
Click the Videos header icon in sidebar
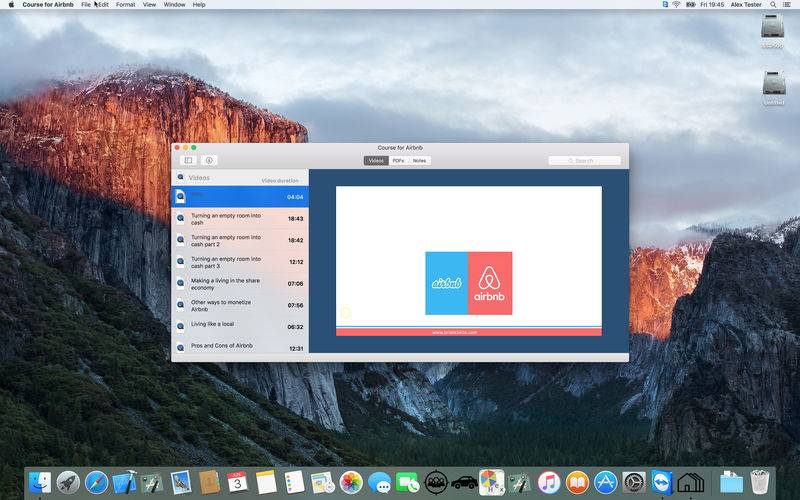click(x=181, y=177)
